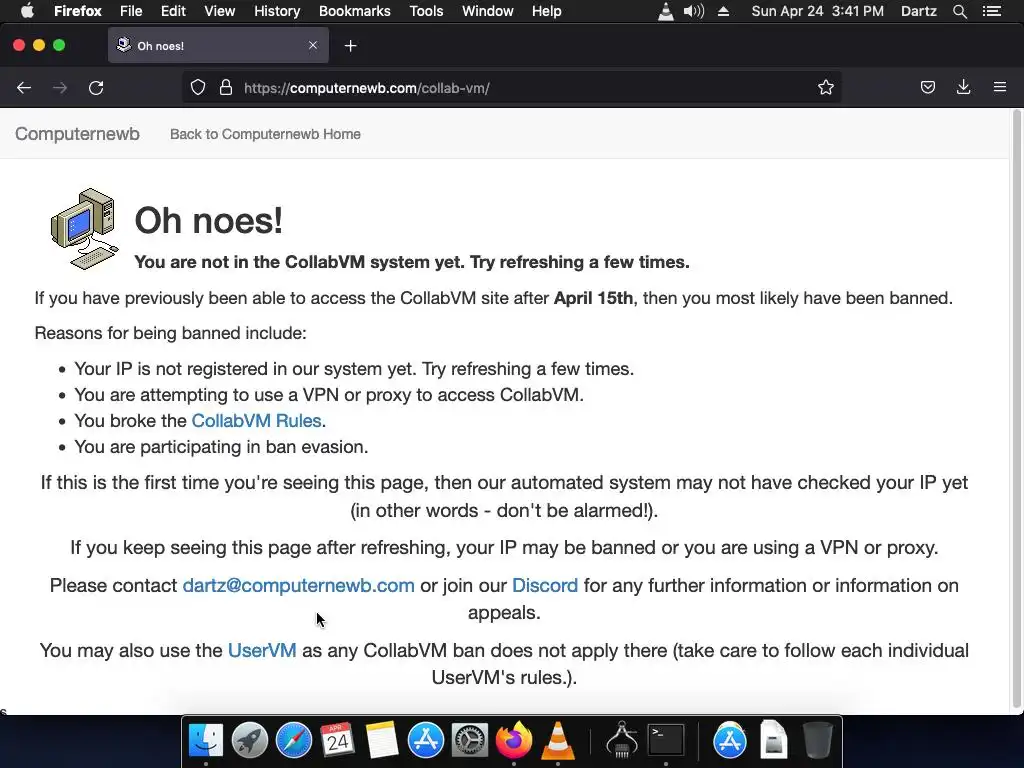
Task: Open the spider-like utility icon in Dock
Action: coord(622,741)
